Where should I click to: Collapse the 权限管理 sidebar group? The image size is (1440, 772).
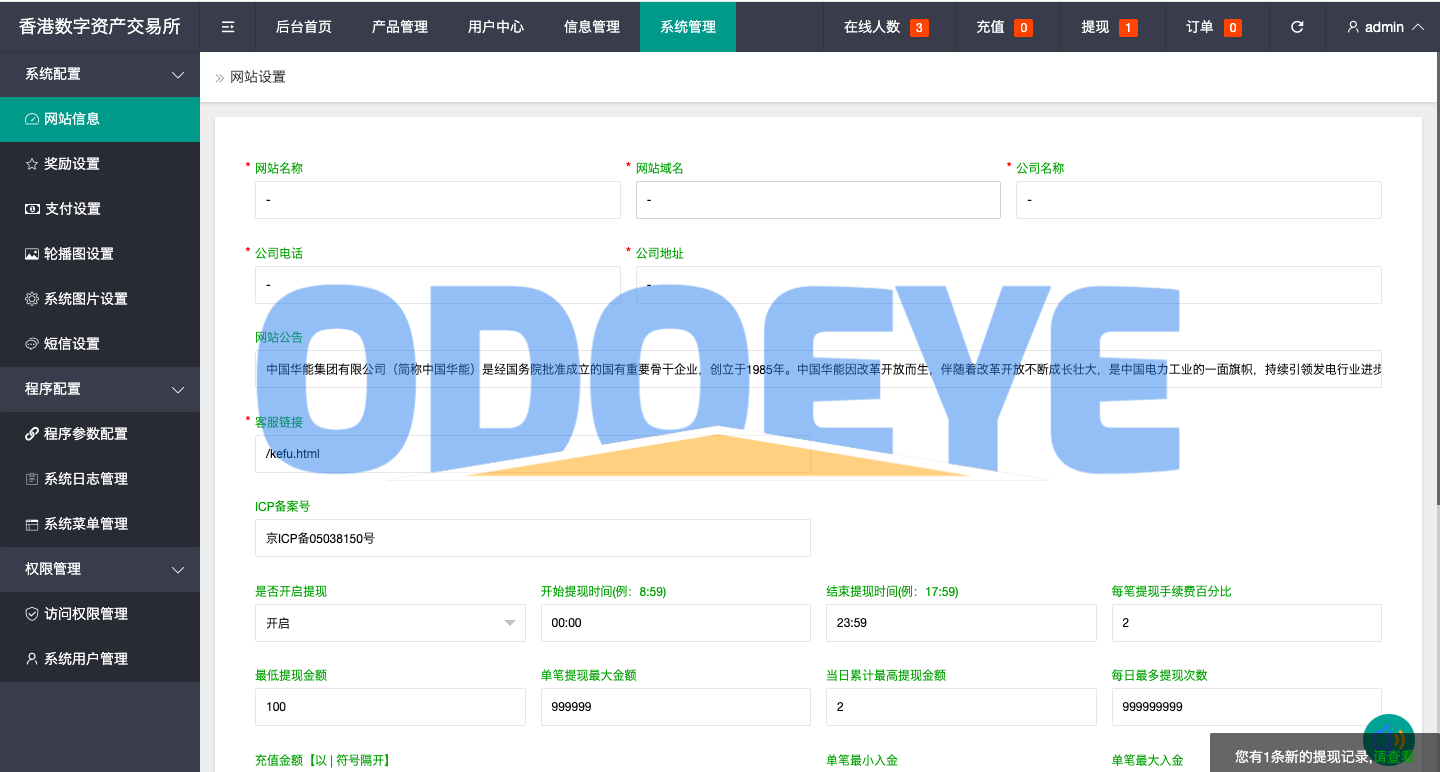point(178,570)
